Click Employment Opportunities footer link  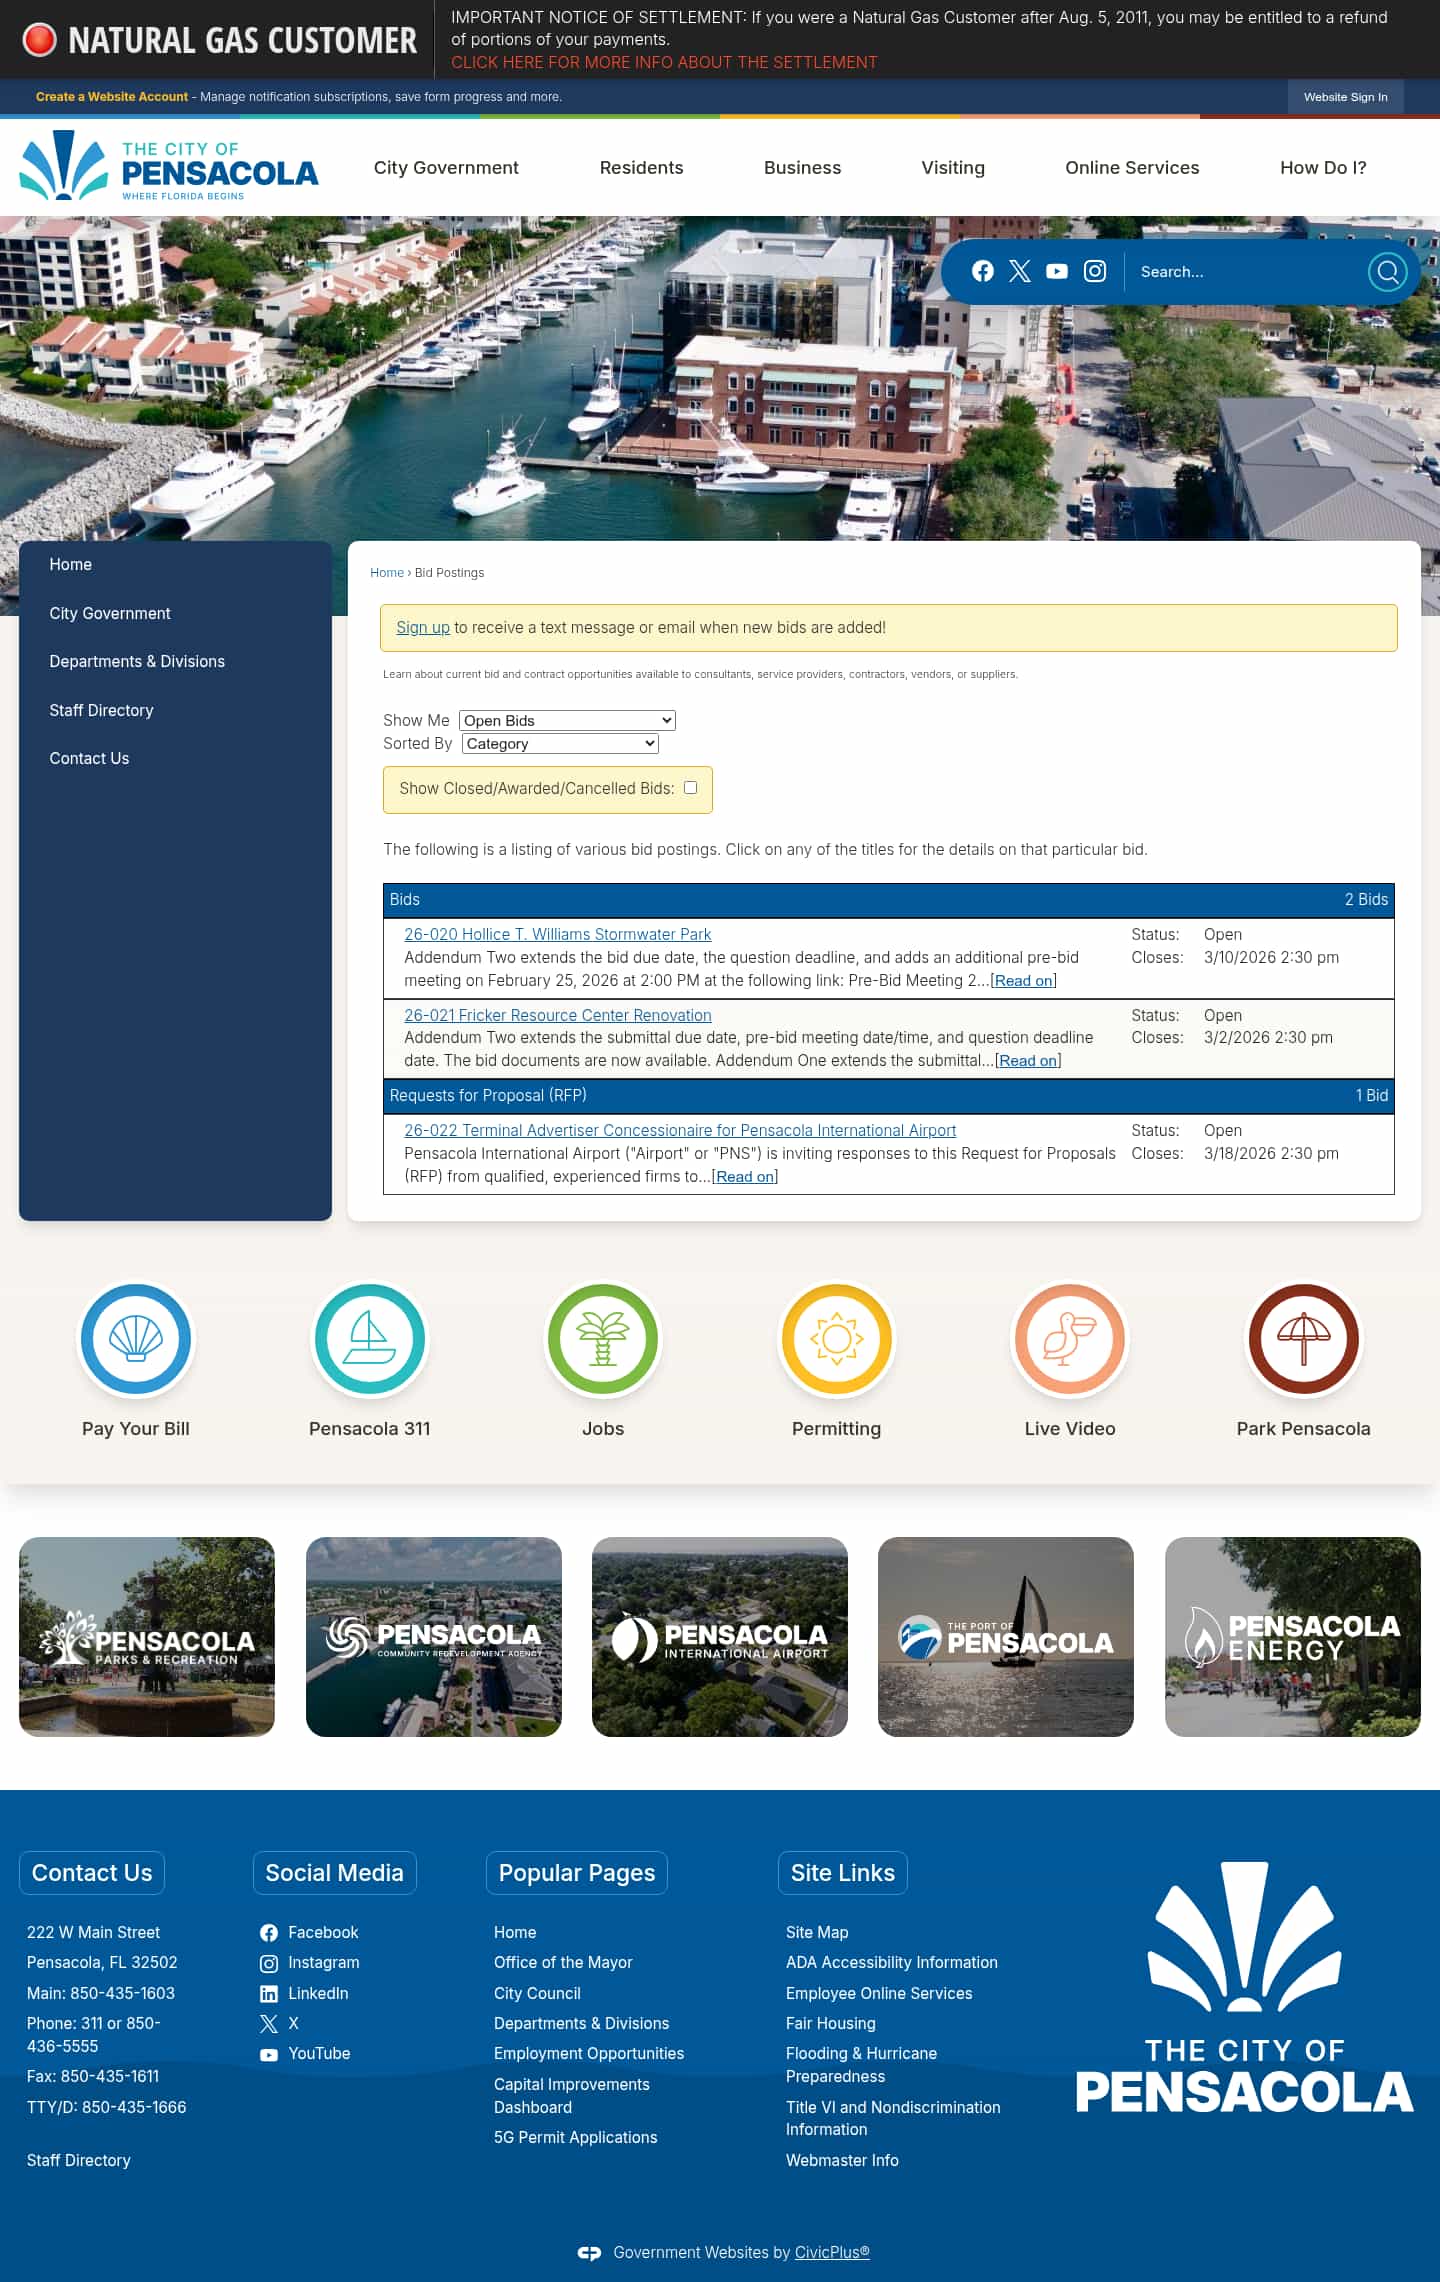pos(589,2054)
